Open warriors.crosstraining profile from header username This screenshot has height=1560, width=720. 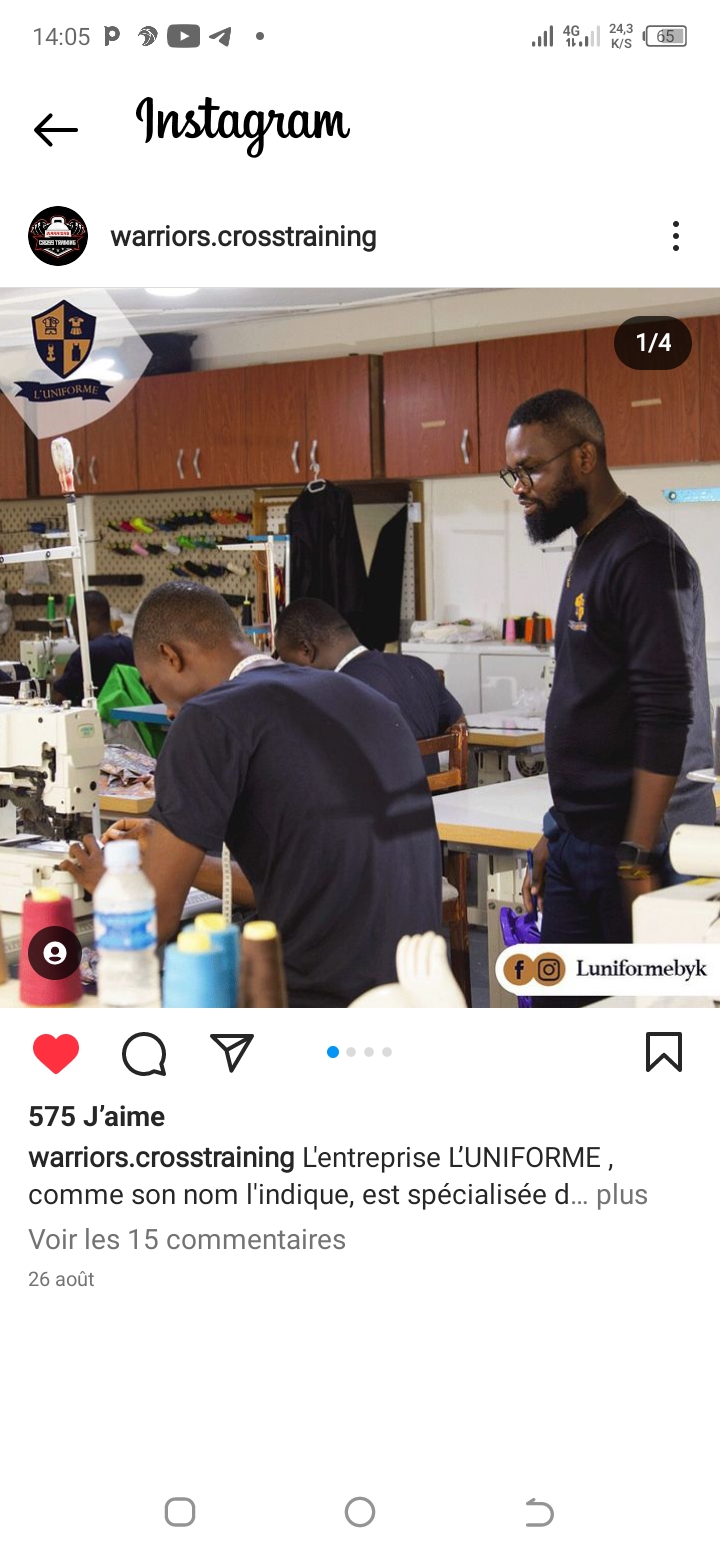[243, 237]
